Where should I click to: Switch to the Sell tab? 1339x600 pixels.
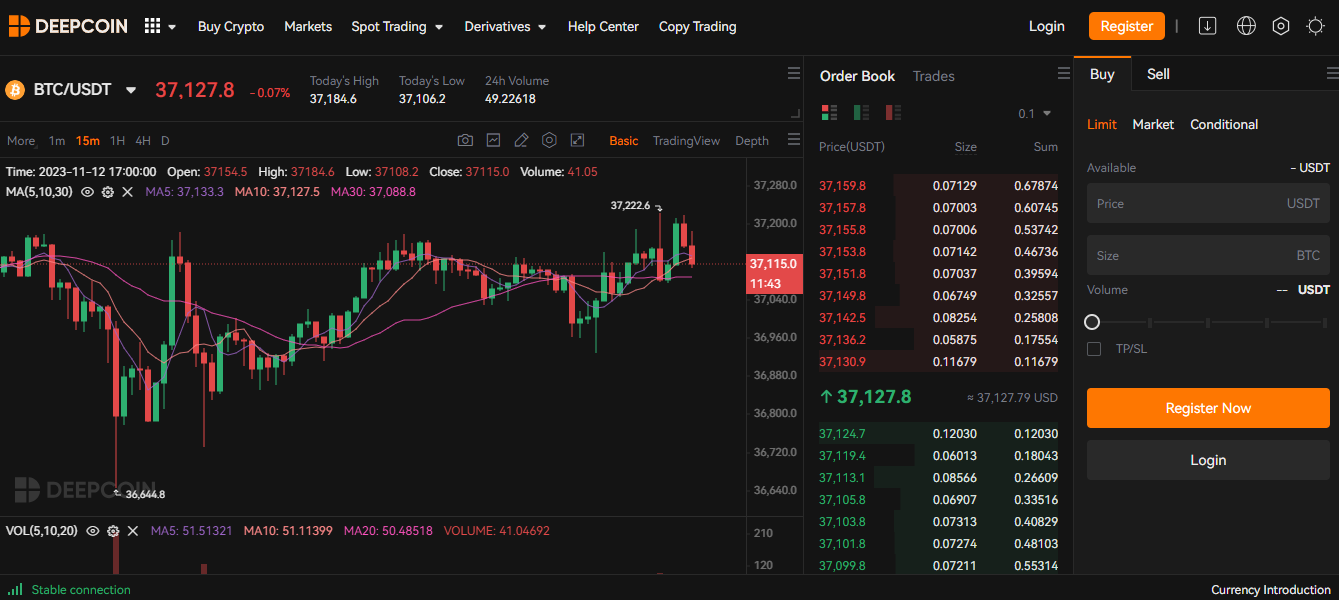[x=1158, y=74]
